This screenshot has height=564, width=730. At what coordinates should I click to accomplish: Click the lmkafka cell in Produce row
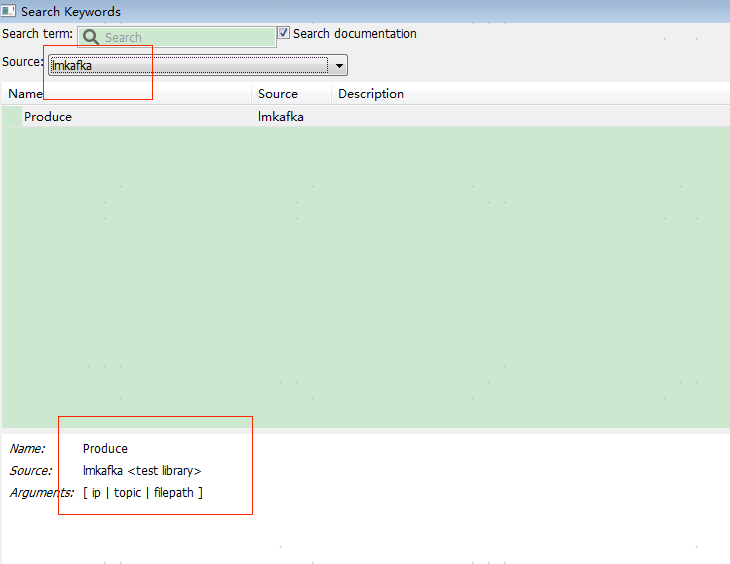[281, 116]
